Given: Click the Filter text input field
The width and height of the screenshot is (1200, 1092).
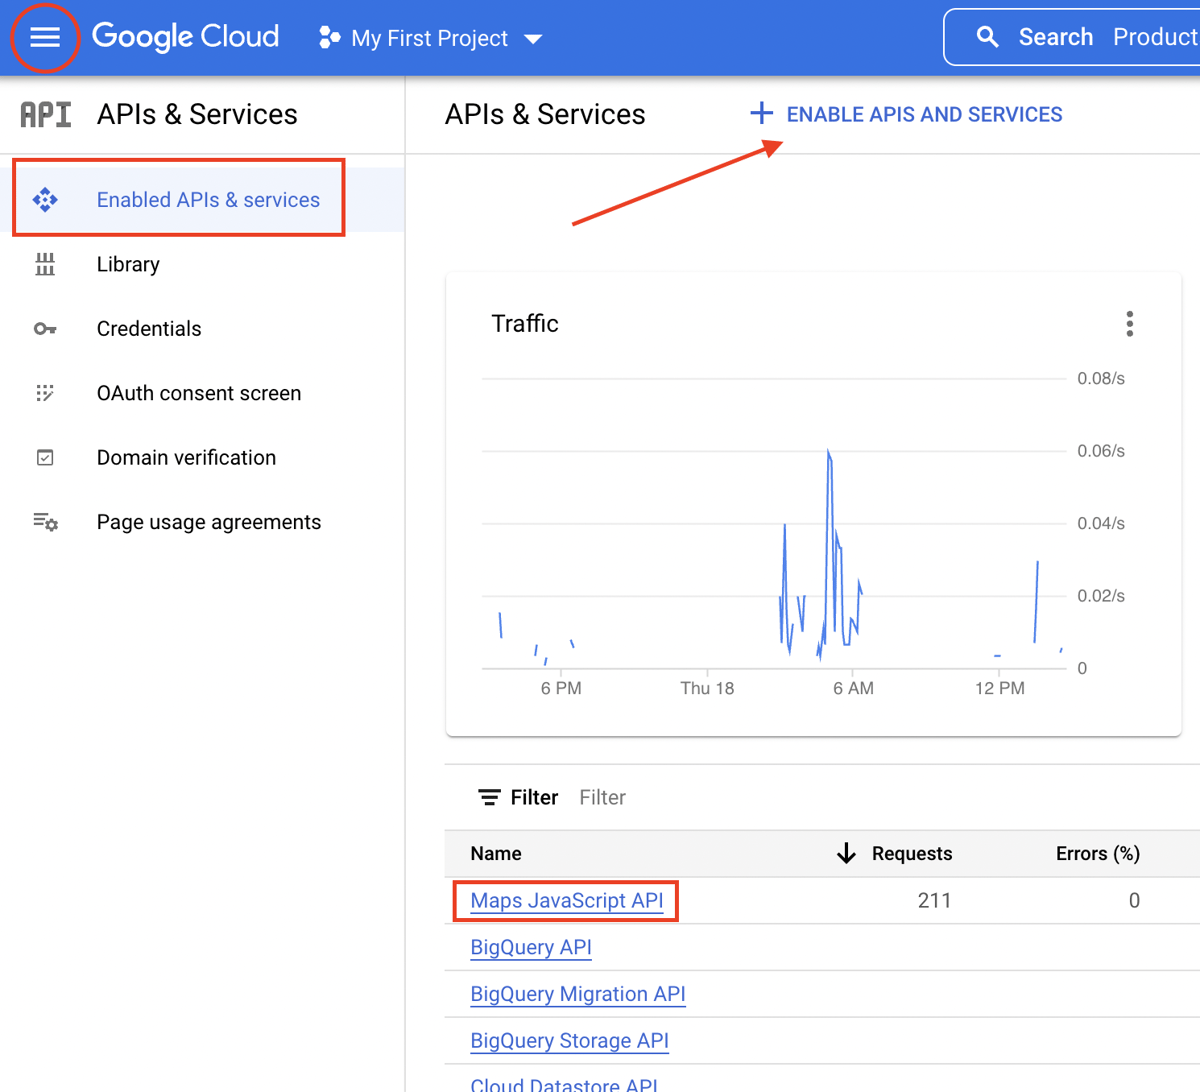Looking at the screenshot, I should (700, 797).
